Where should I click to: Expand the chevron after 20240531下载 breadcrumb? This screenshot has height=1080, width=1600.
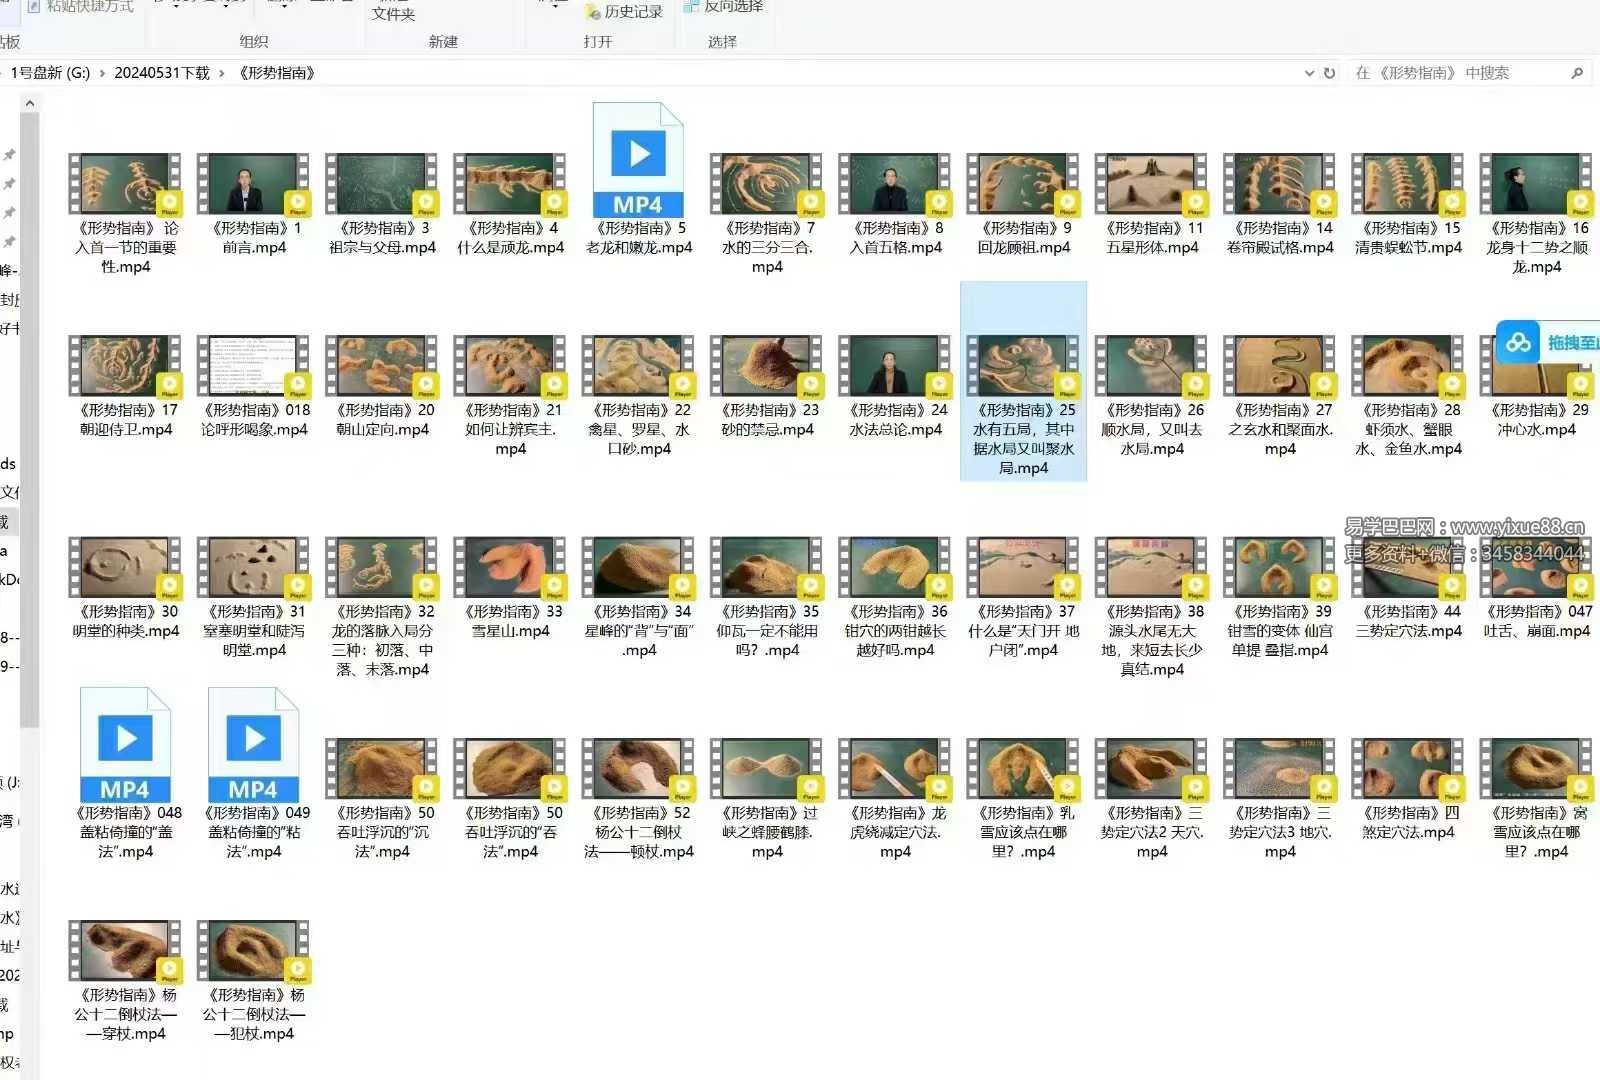coord(222,73)
